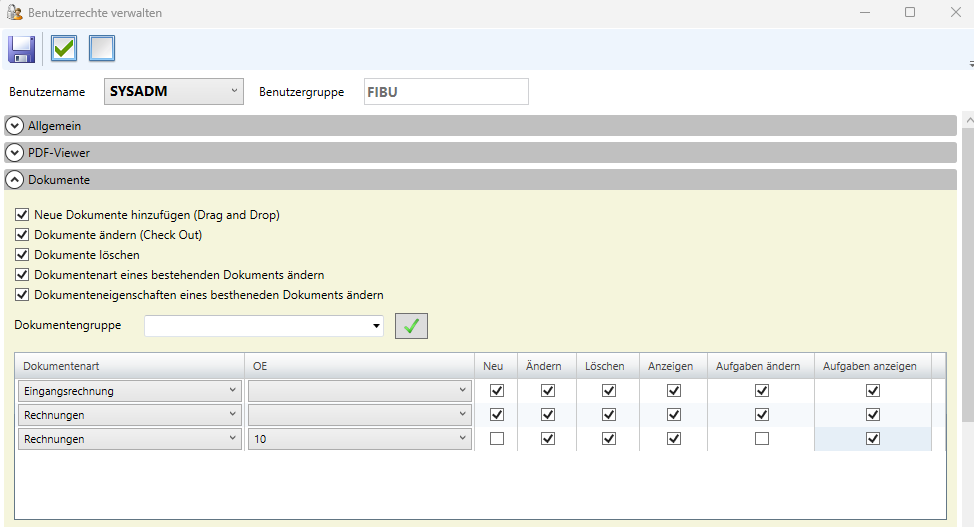This screenshot has width=974, height=527.
Task: Click the Benutzergruppe FIBU field
Action: tap(445, 92)
